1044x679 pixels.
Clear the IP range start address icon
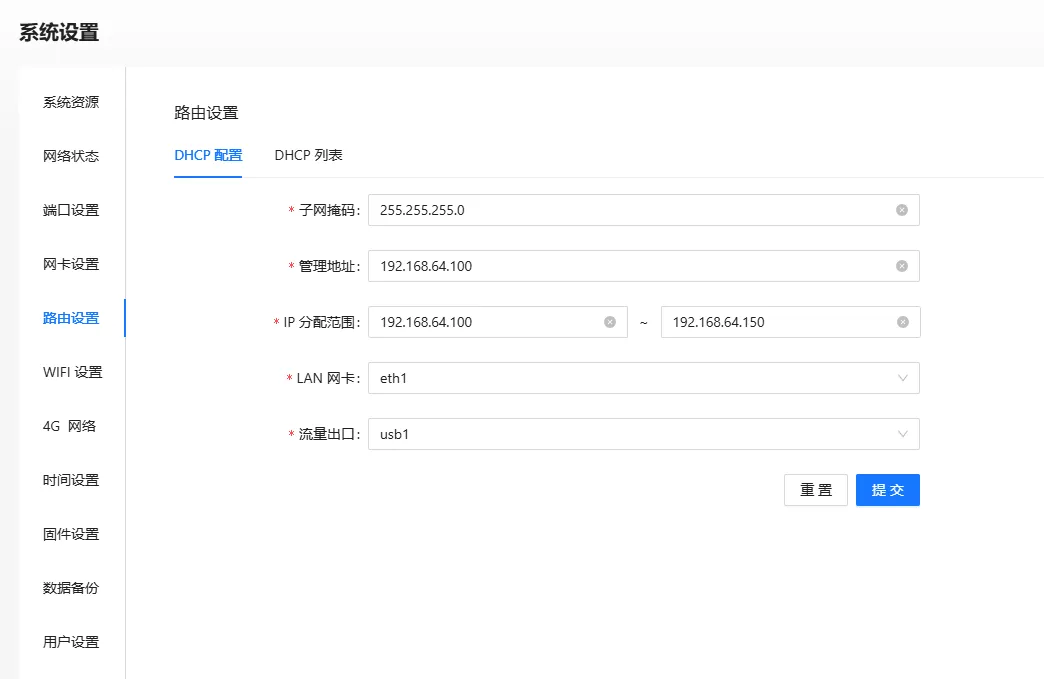coord(610,322)
